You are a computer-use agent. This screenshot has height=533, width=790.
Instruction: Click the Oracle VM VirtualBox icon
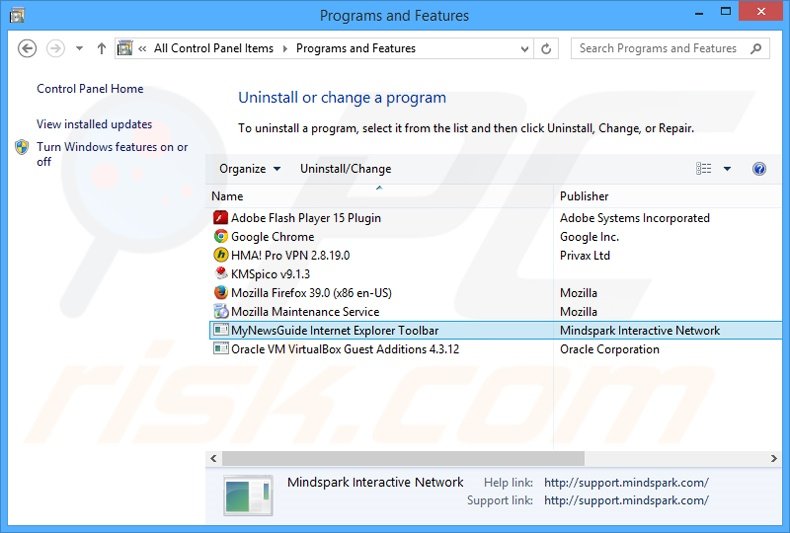click(220, 349)
